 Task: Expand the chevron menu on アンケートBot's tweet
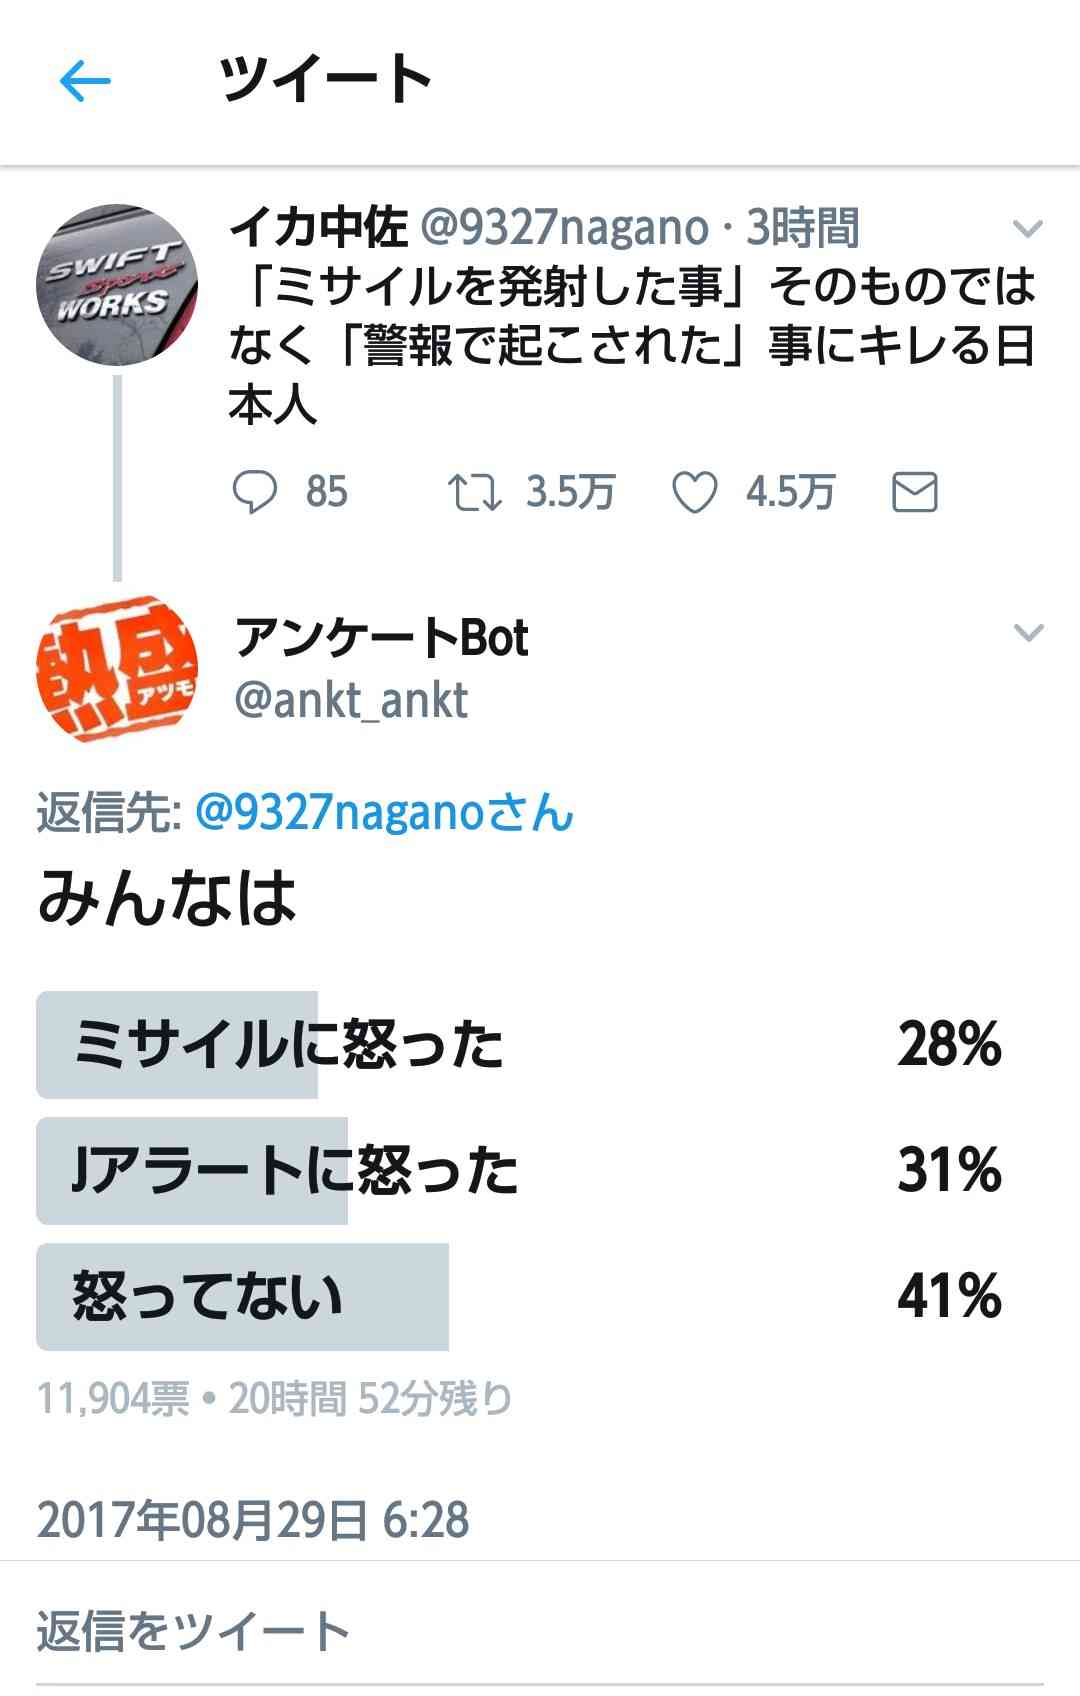(1028, 633)
